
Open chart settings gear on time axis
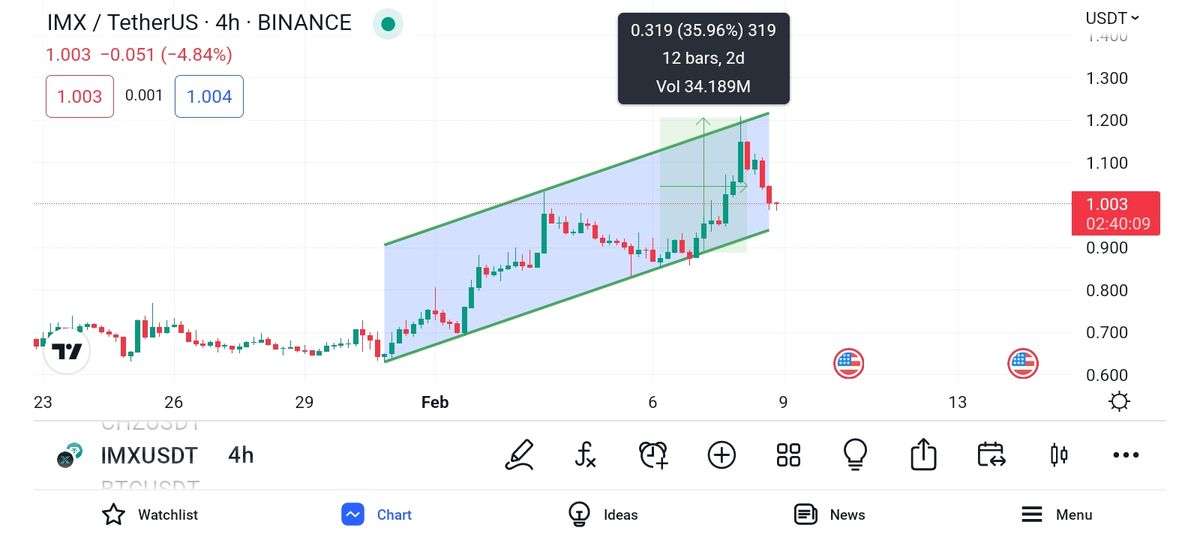click(1120, 402)
